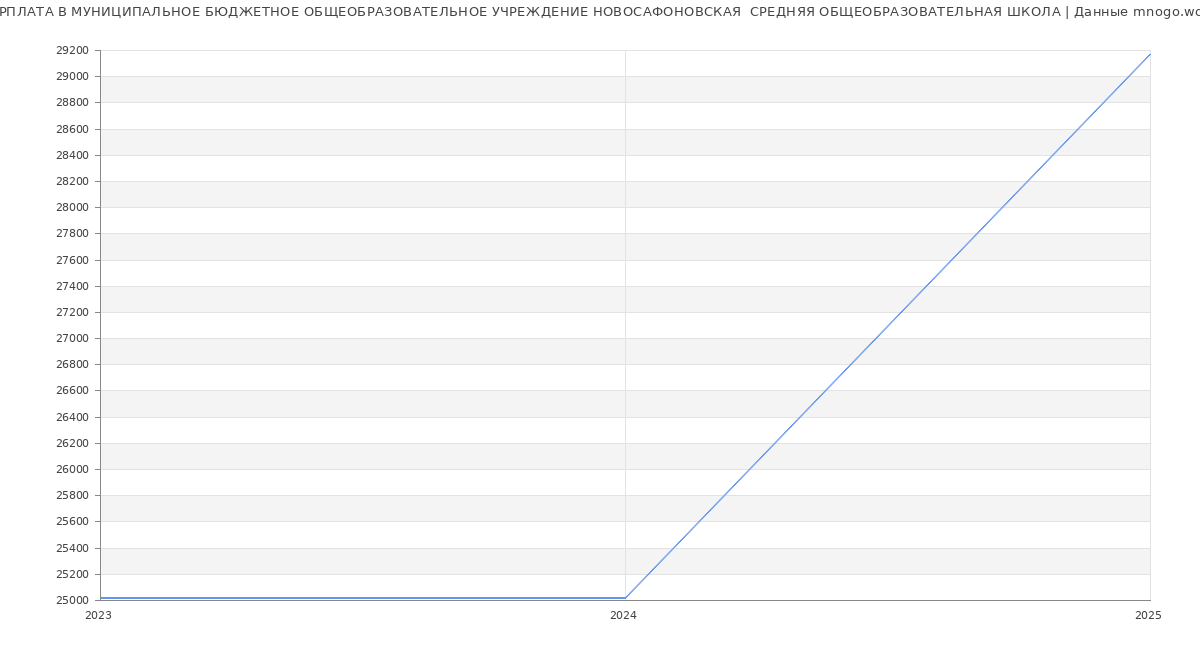1200x650 pixels.
Task: Click the rising line segment between 2024 and 2025
Action: 887,326
